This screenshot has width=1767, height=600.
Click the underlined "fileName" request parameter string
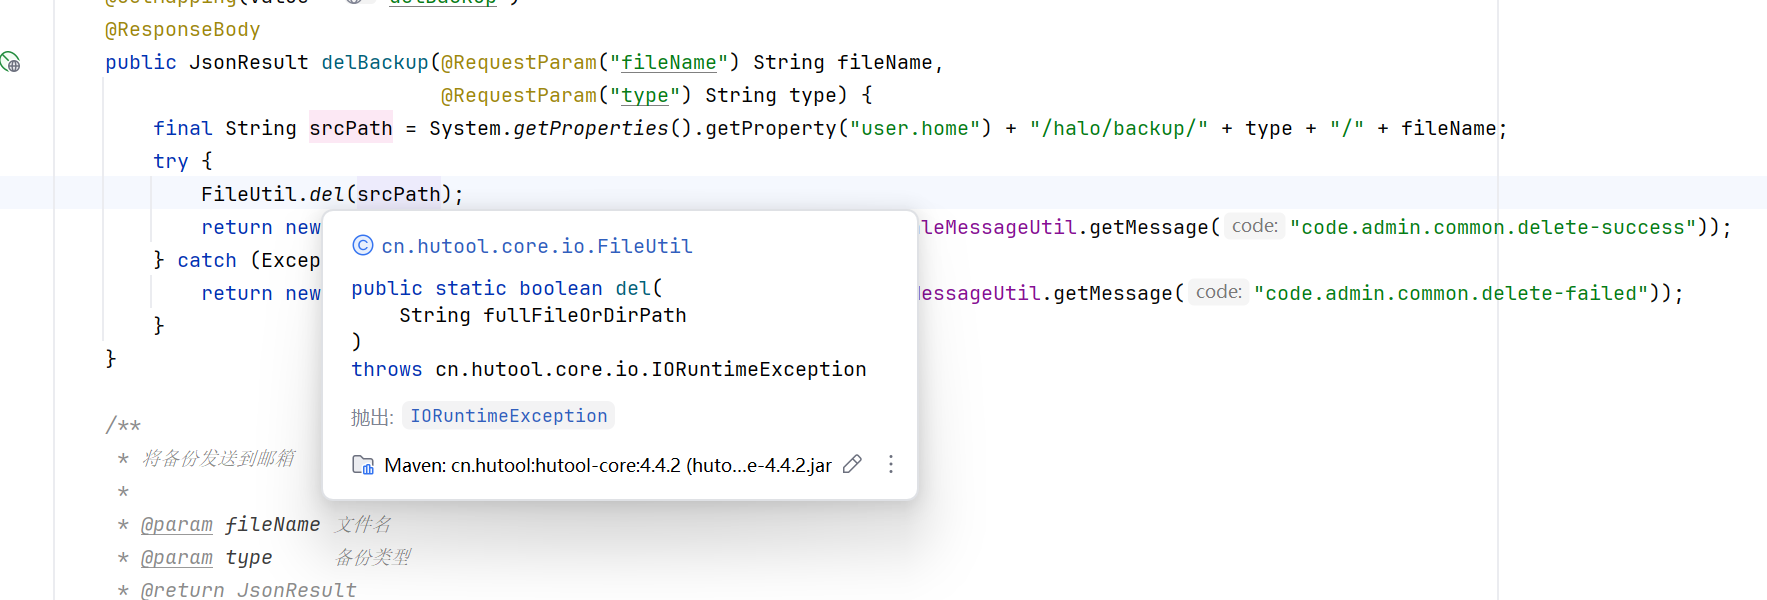668,62
